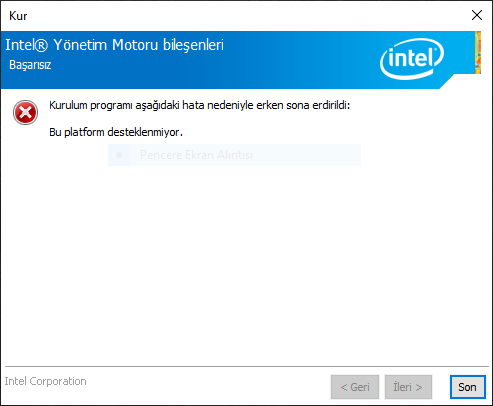Click the Intel logo in header
This screenshot has height=406, width=493.
pos(412,59)
